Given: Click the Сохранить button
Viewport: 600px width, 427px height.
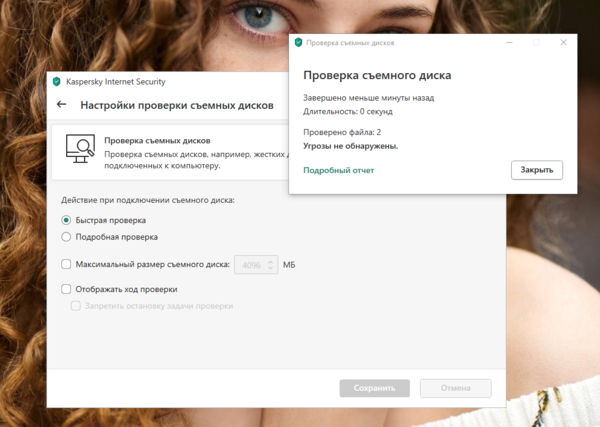Looking at the screenshot, I should [x=375, y=388].
